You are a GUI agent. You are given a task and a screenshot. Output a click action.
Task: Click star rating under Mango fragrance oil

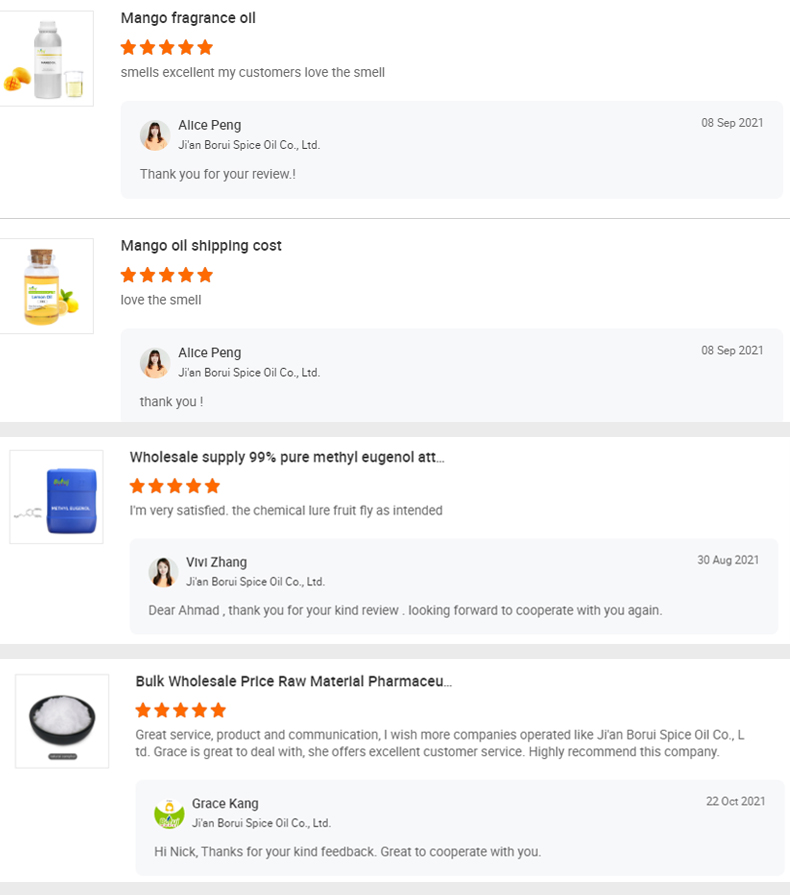(x=167, y=47)
